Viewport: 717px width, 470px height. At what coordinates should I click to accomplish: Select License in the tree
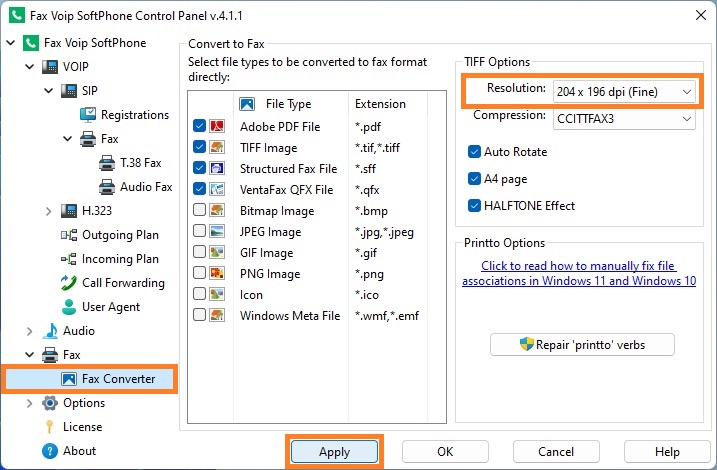82,427
